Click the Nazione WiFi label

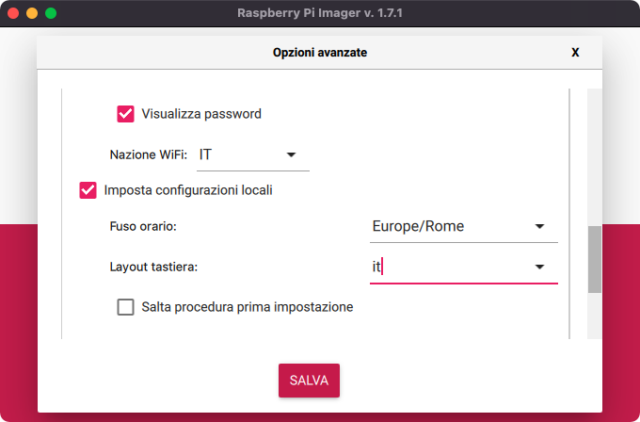tap(148, 155)
